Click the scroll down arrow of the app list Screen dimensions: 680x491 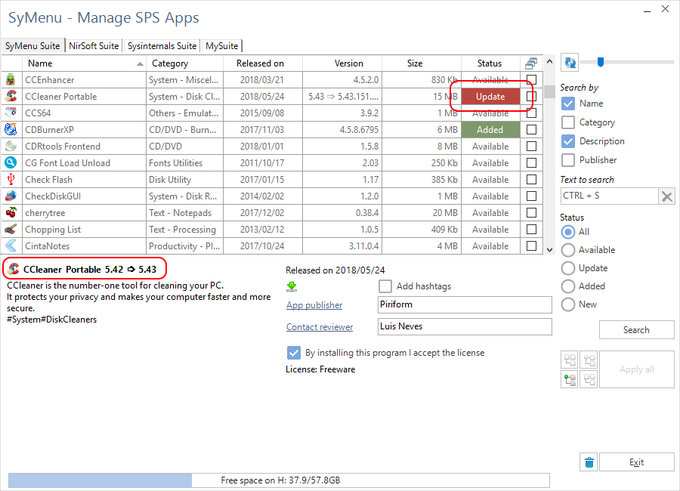click(549, 249)
